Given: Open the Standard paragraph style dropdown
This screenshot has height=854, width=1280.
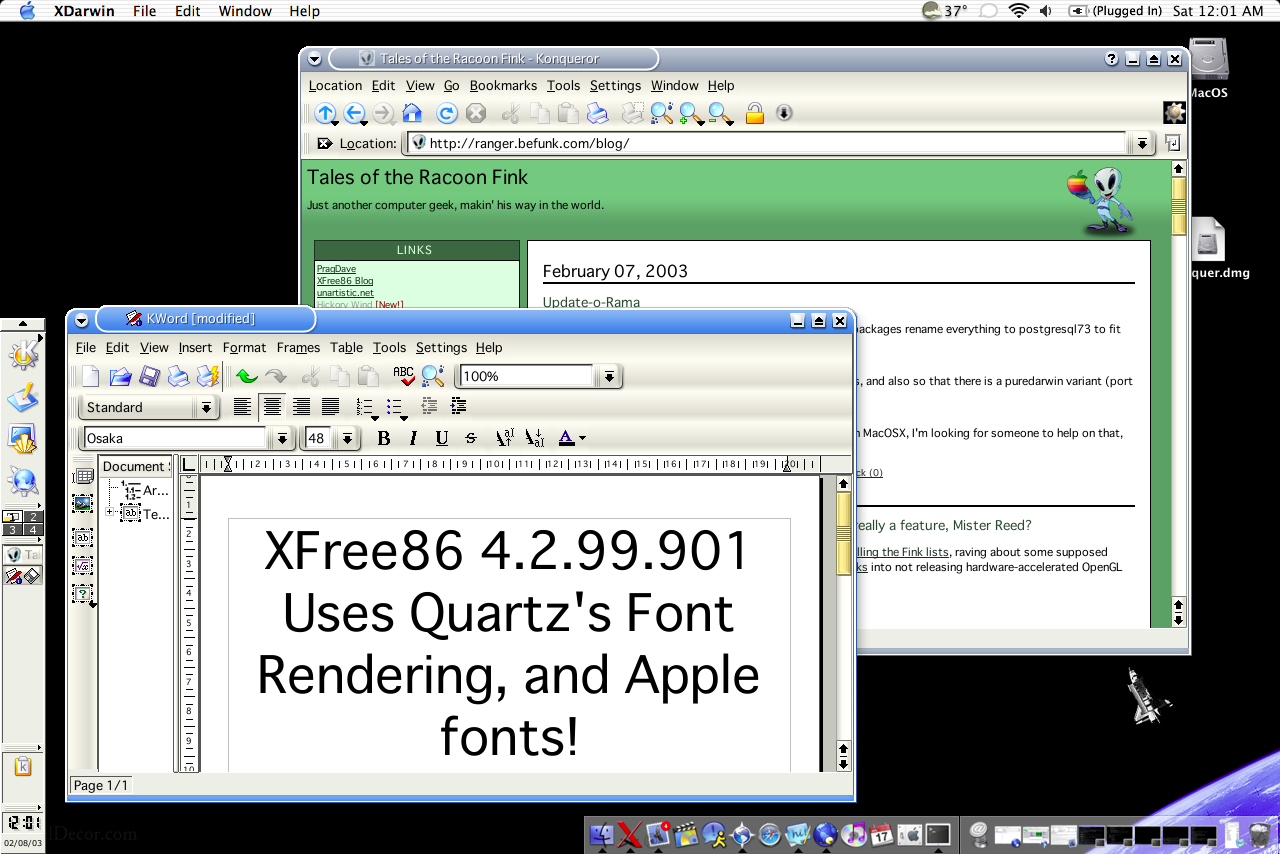Looking at the screenshot, I should [x=206, y=407].
